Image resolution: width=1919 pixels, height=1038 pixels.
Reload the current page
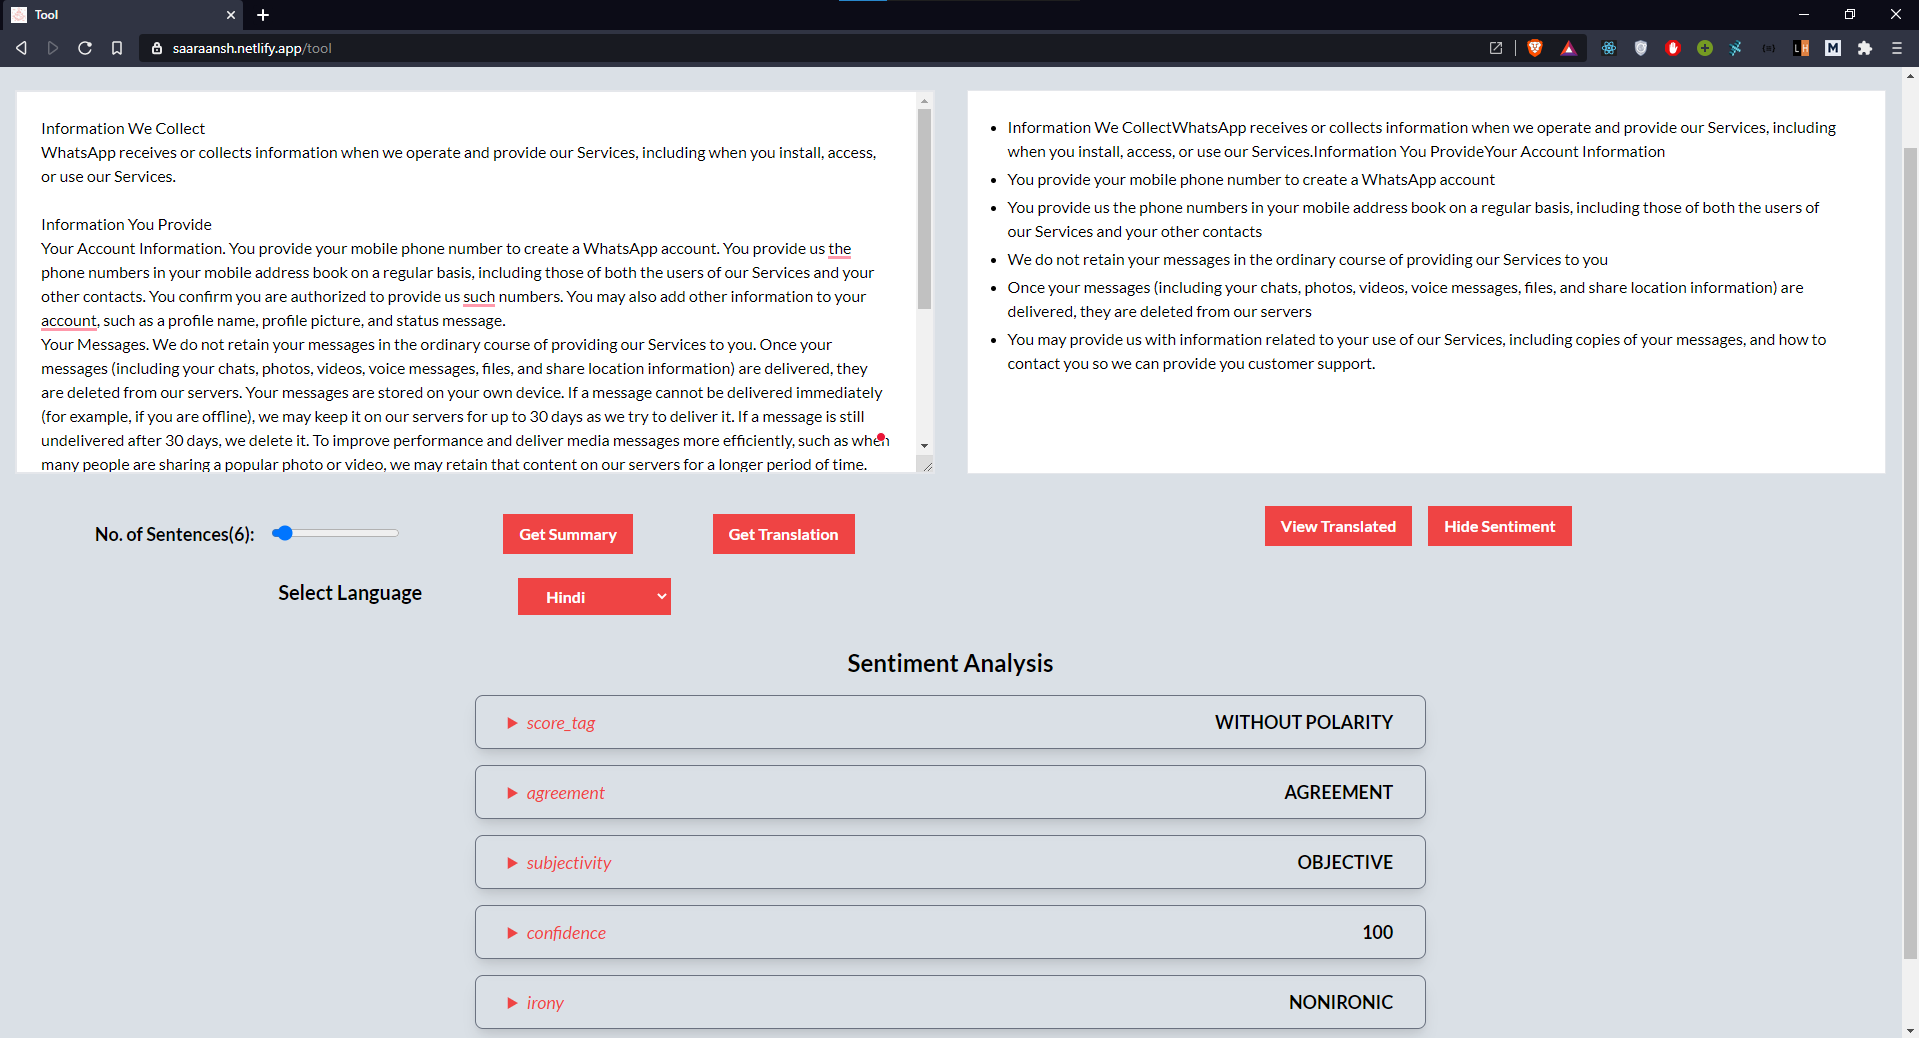85,48
